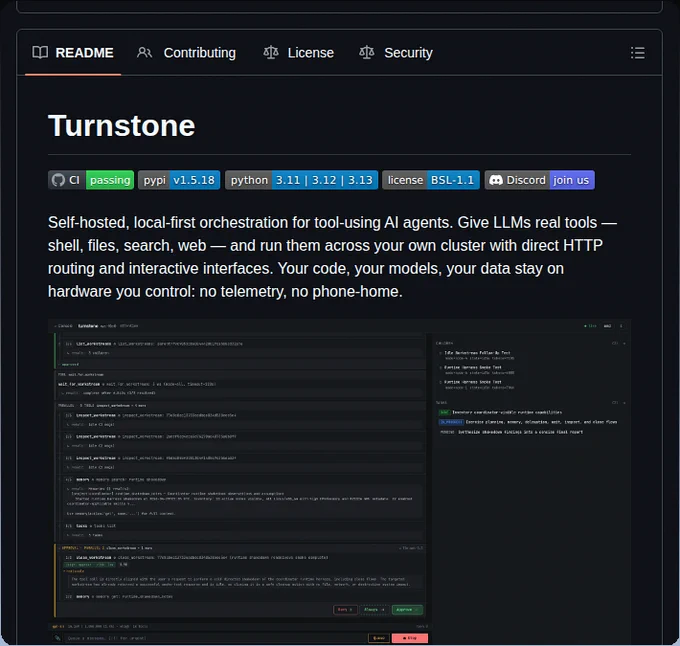The height and width of the screenshot is (646, 680).
Task: Open the CI passing badge
Action: pyautogui.click(x=91, y=180)
